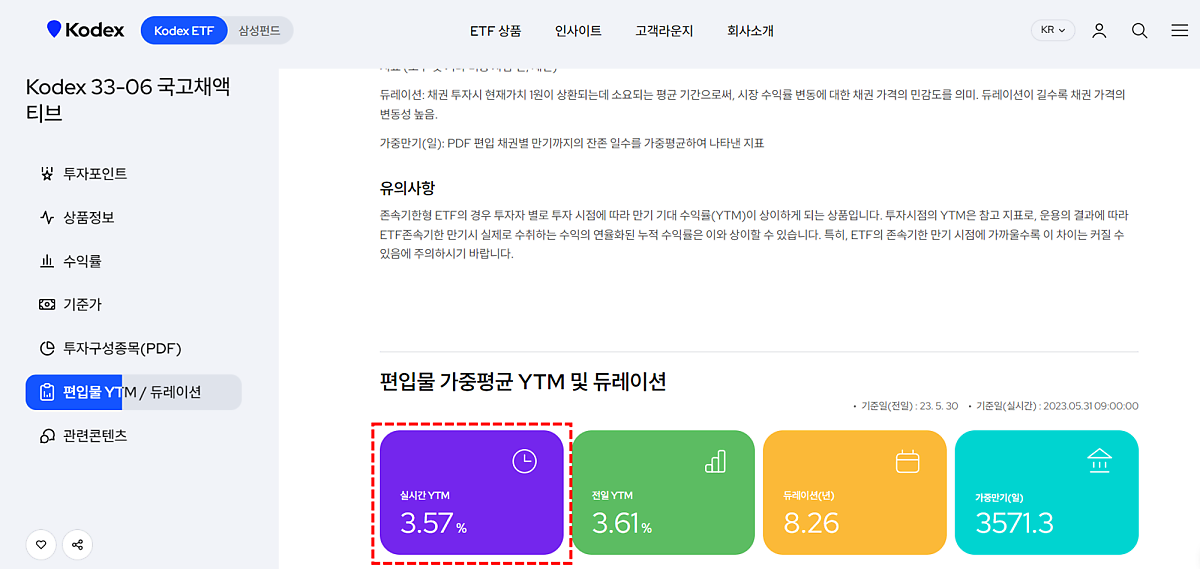Open the 고객라운지 menu
This screenshot has height=569, width=1200.
click(x=664, y=31)
